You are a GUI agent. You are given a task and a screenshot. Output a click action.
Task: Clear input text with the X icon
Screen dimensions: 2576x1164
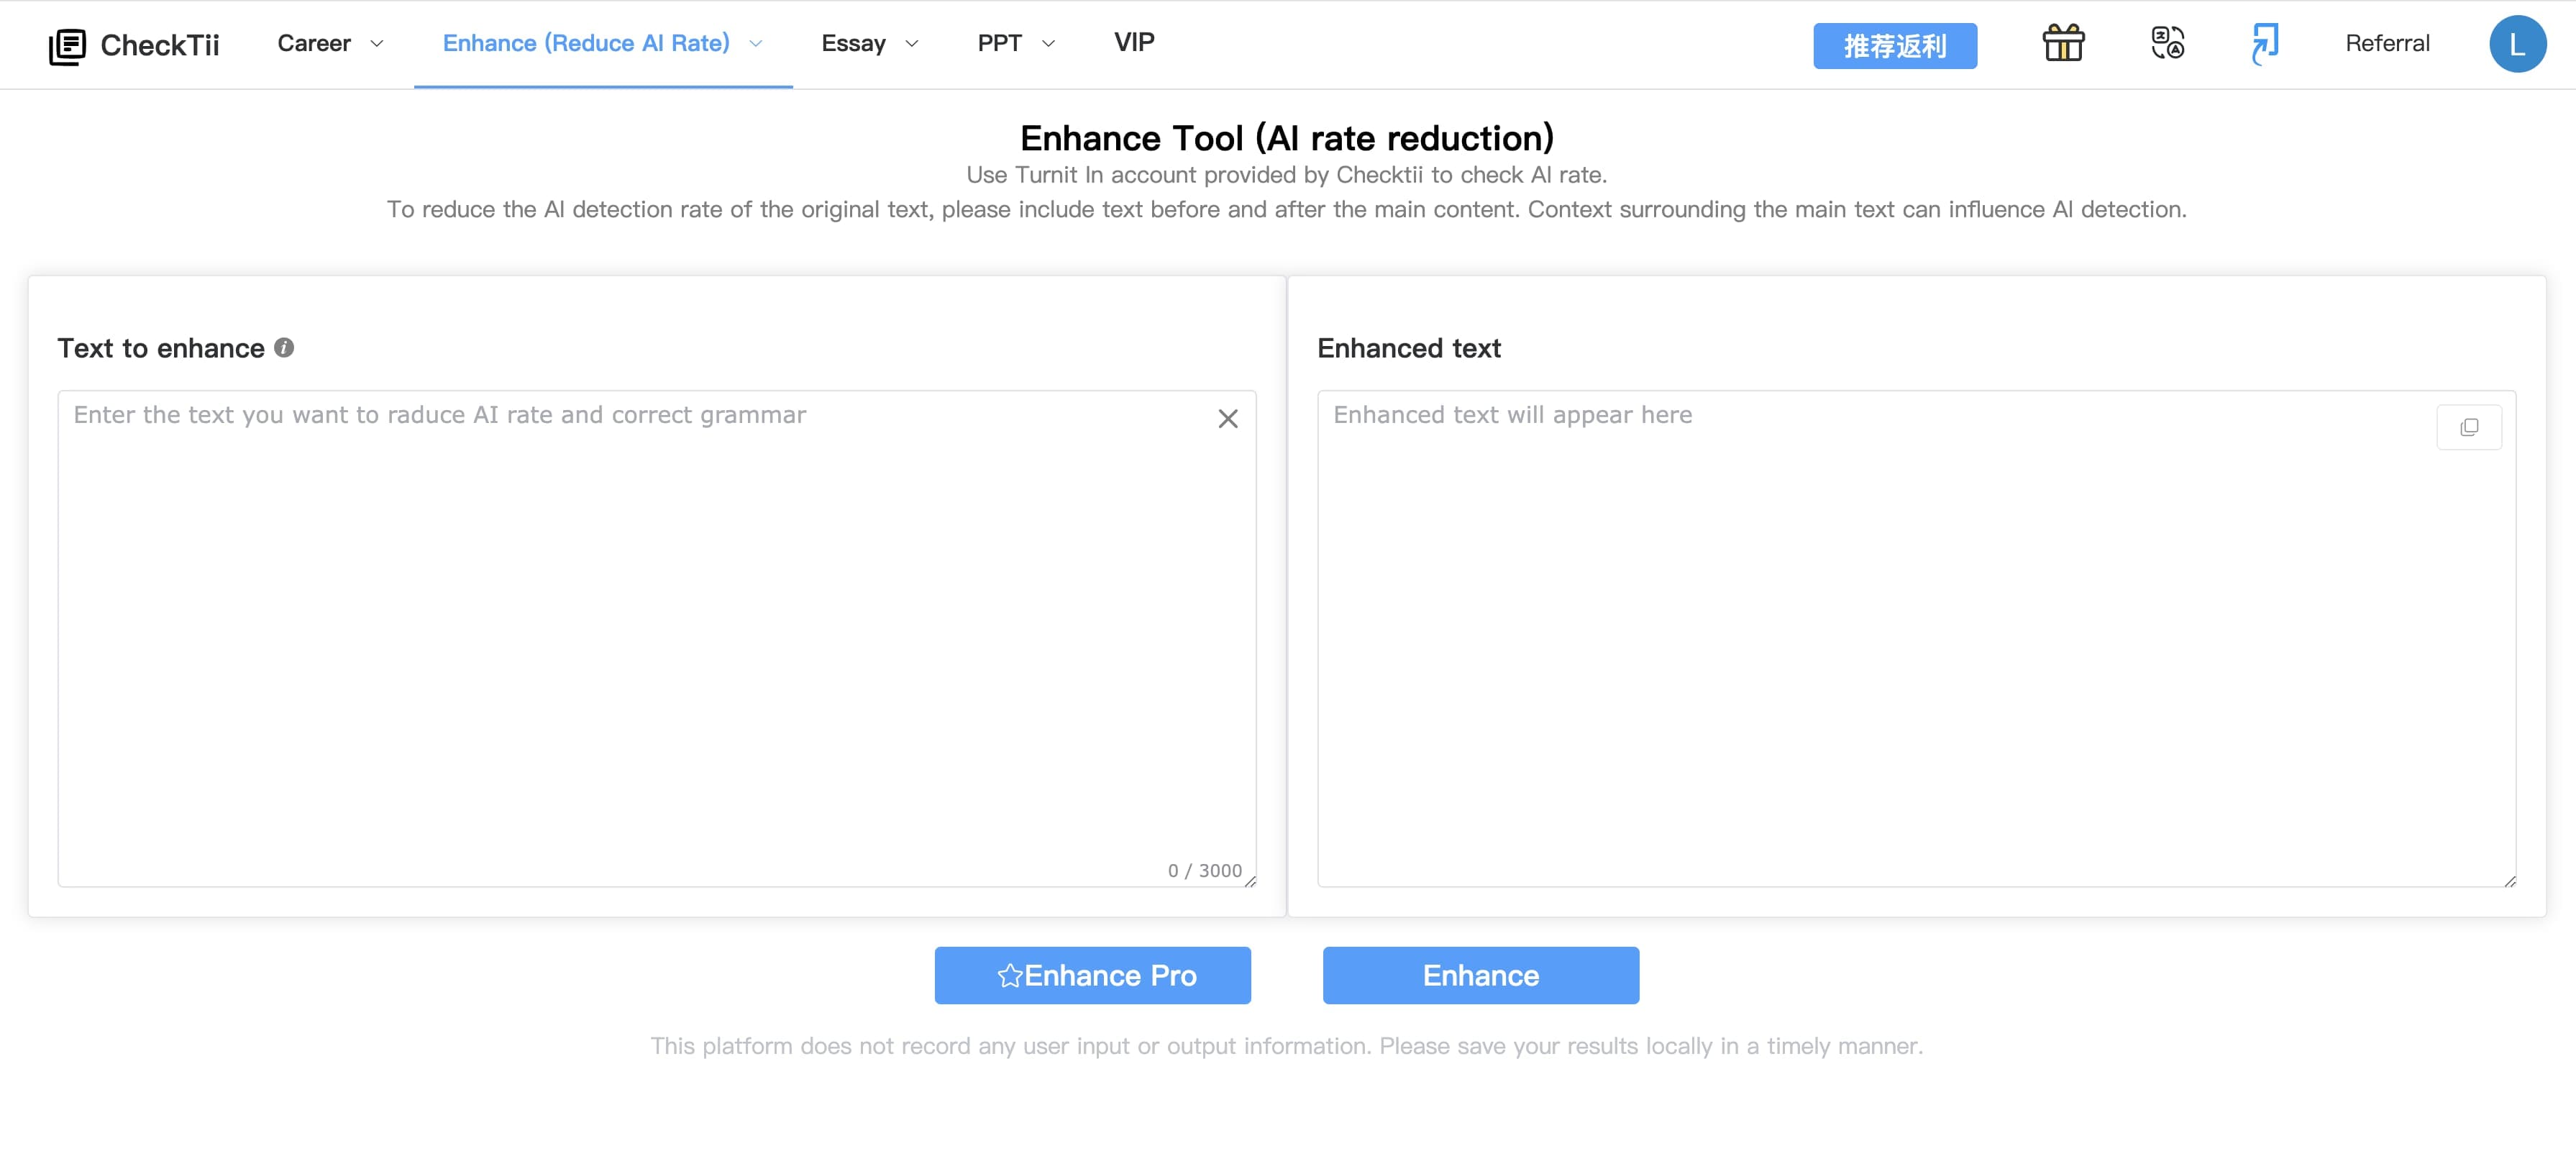(x=1227, y=418)
